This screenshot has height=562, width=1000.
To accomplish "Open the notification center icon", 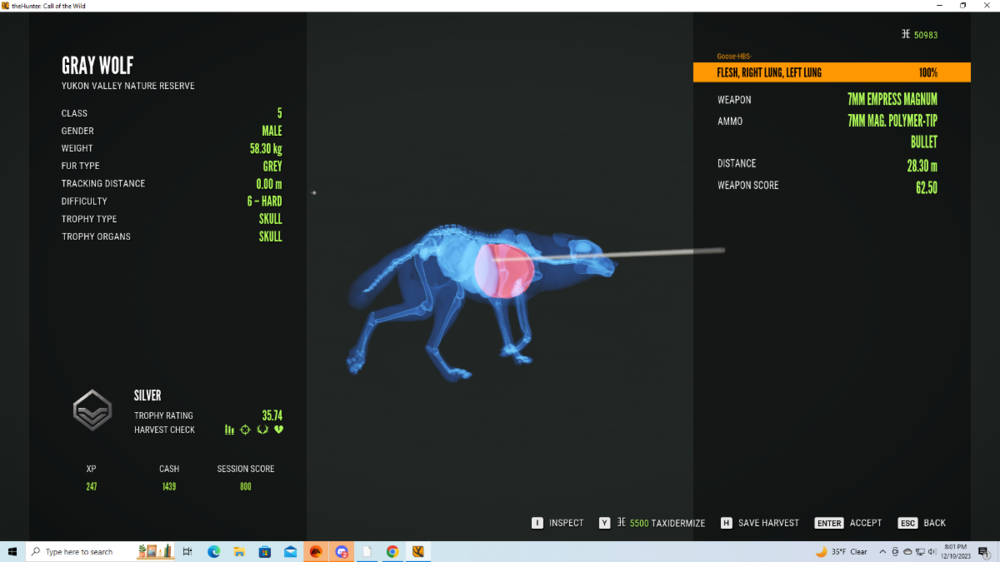I will tap(985, 551).
